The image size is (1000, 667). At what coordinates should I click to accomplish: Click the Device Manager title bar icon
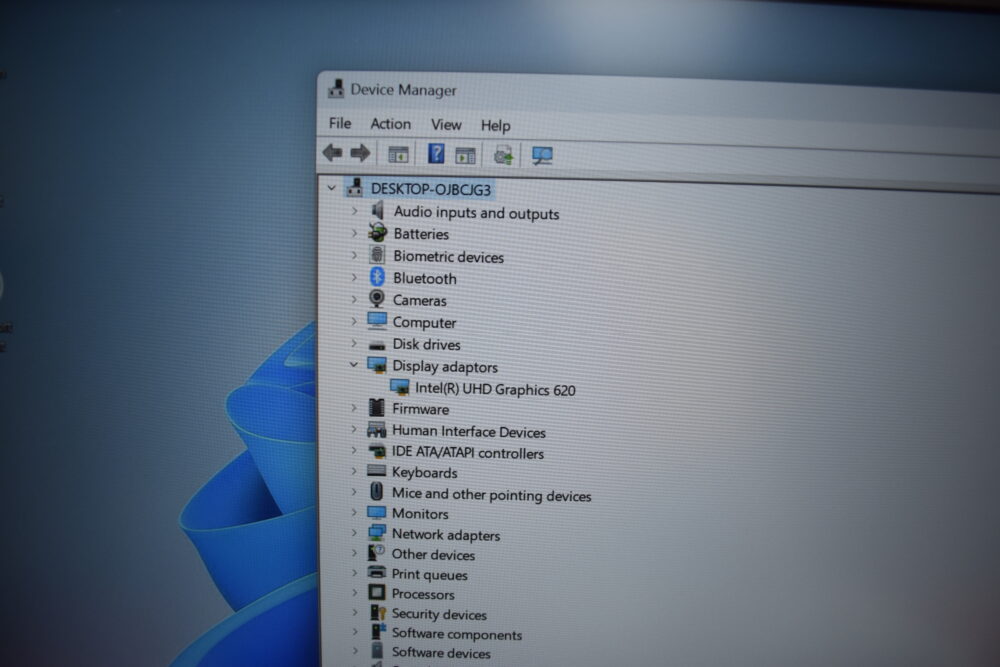coord(336,89)
